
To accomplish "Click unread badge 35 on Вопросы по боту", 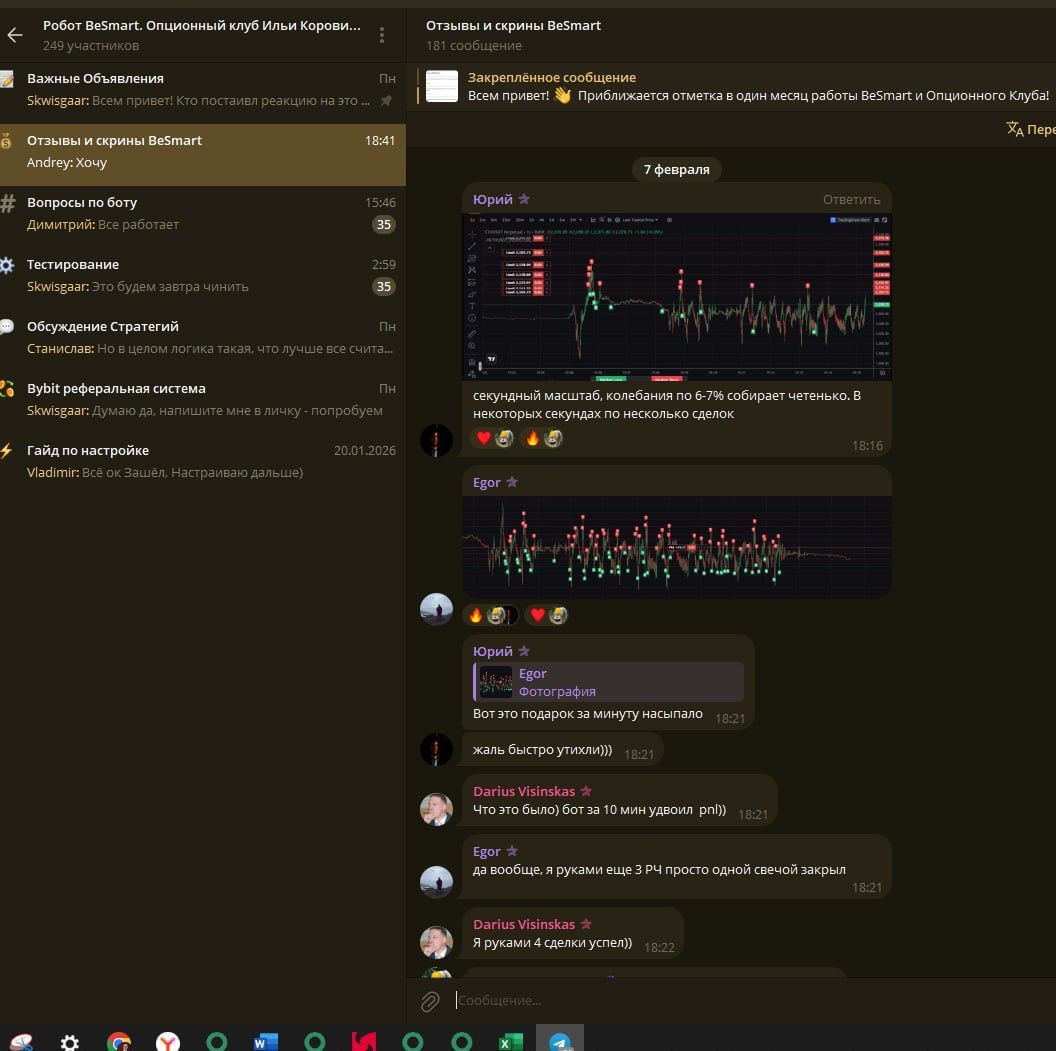I will click(x=384, y=224).
